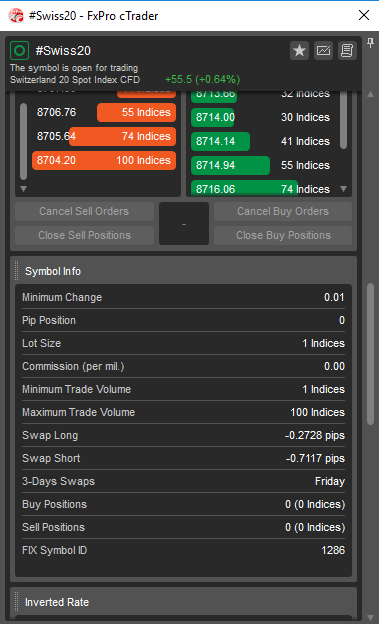Screen dimensions: 379x624
Task: Click up arrow of main panel scrollbar
Action: point(370,94)
